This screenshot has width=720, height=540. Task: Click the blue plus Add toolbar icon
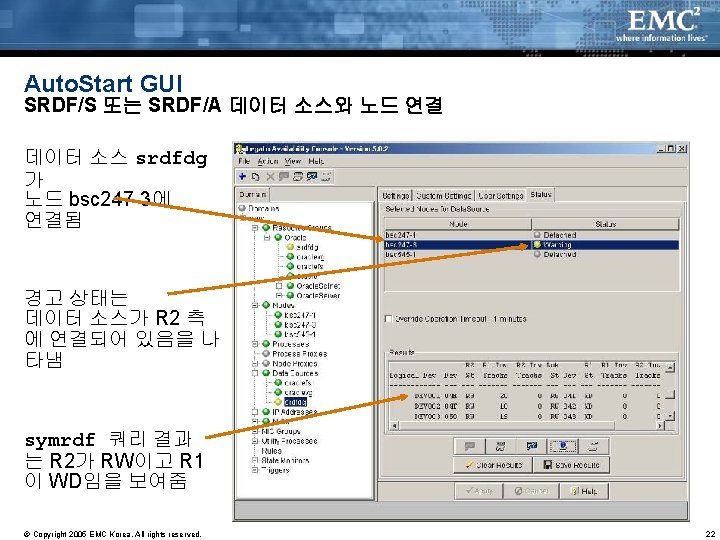[x=242, y=176]
